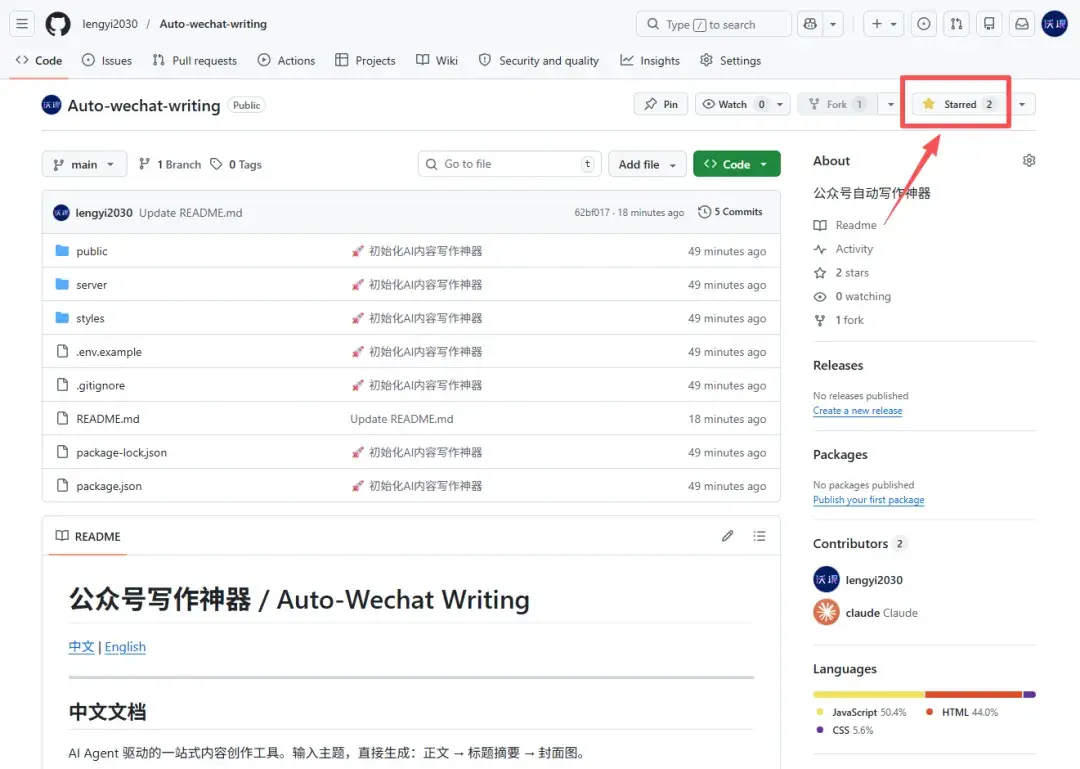The width and height of the screenshot is (1080, 769).
Task: Open the Projects tab
Action: 365,61
